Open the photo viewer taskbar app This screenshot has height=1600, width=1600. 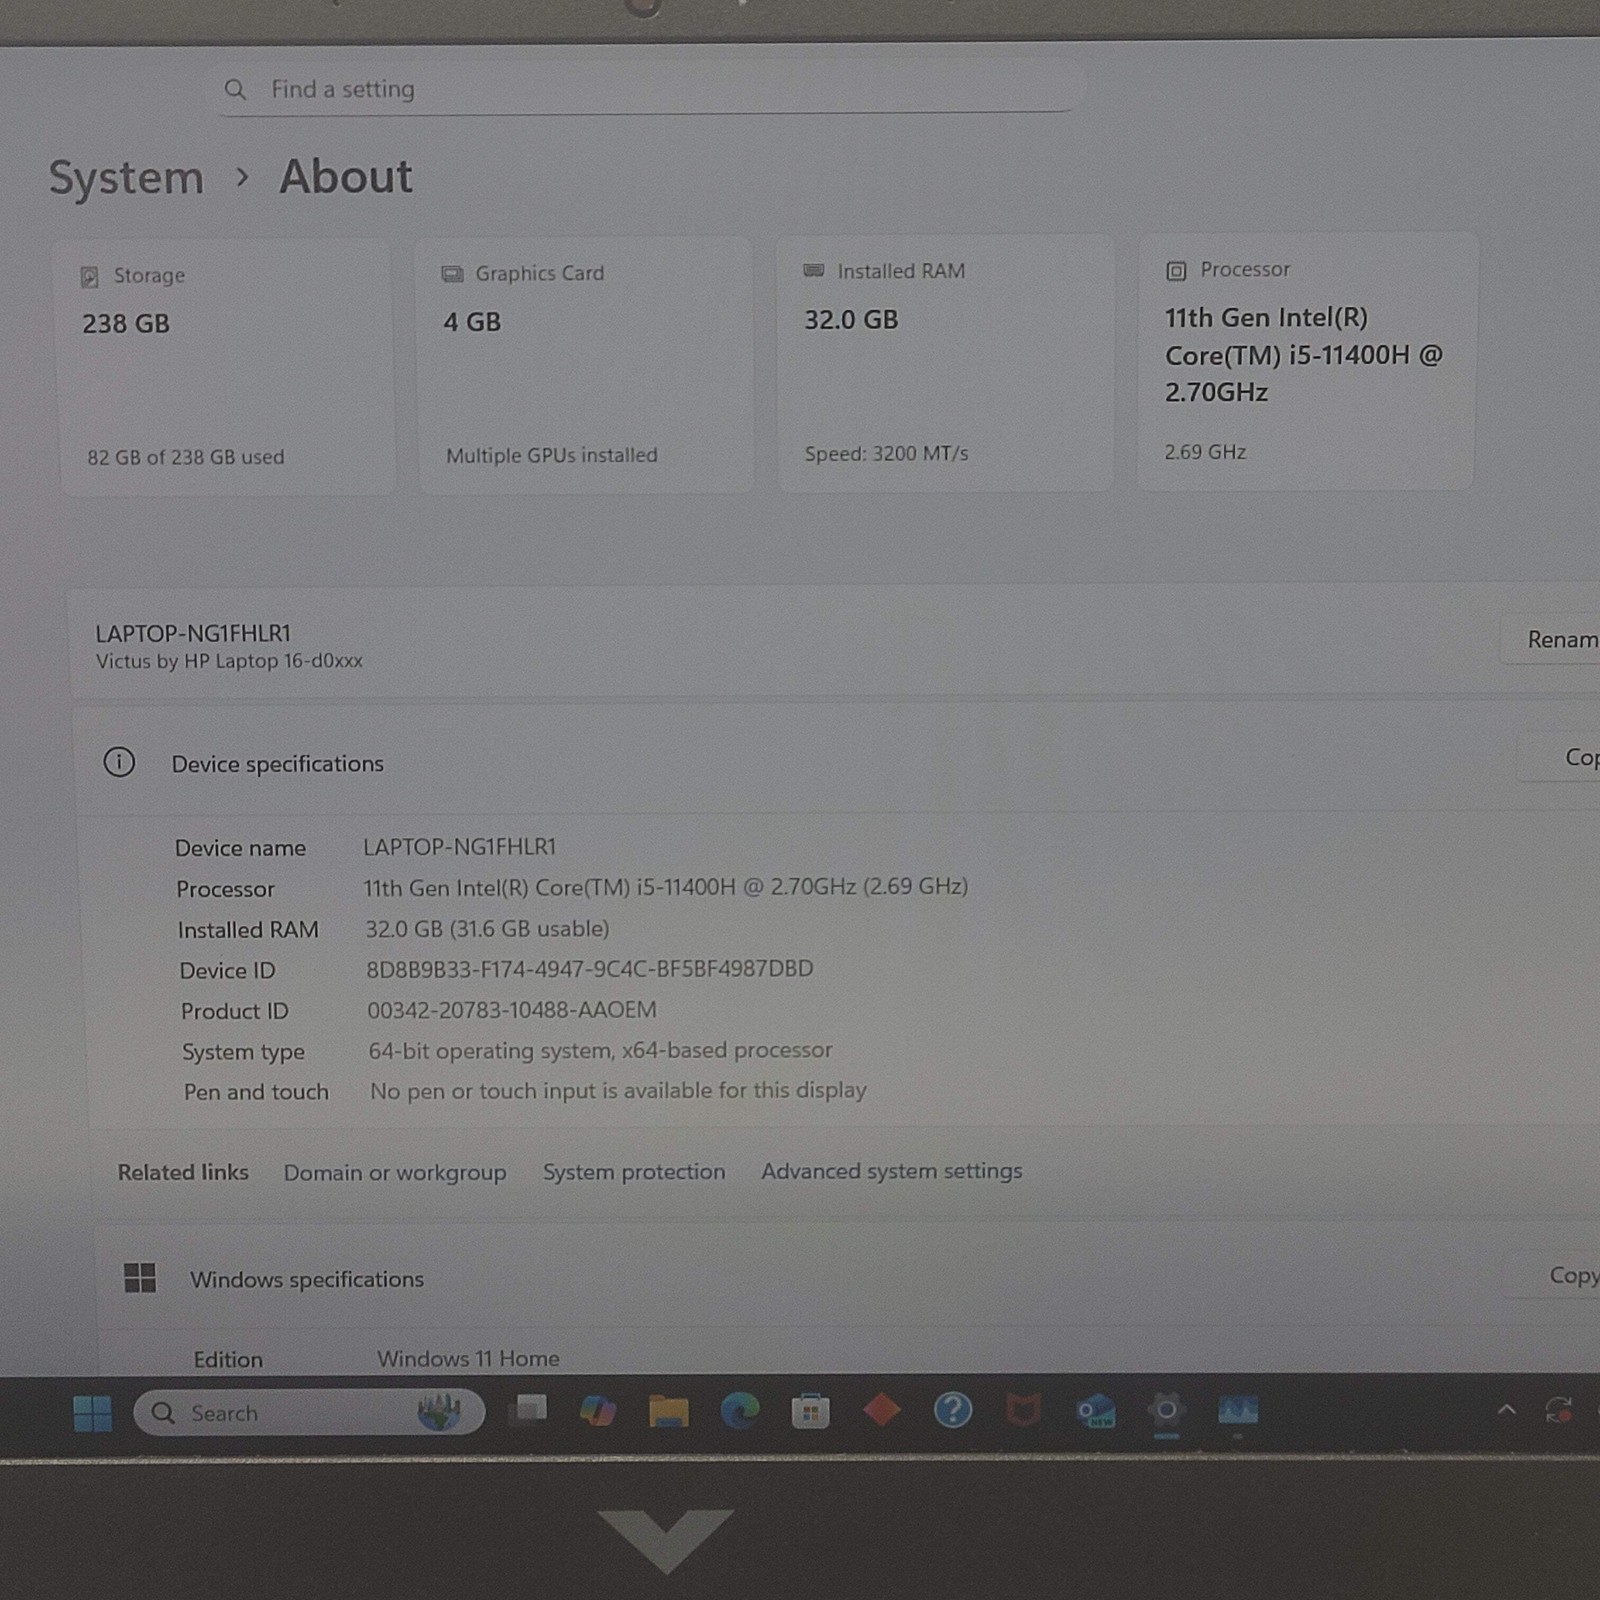click(x=1238, y=1410)
